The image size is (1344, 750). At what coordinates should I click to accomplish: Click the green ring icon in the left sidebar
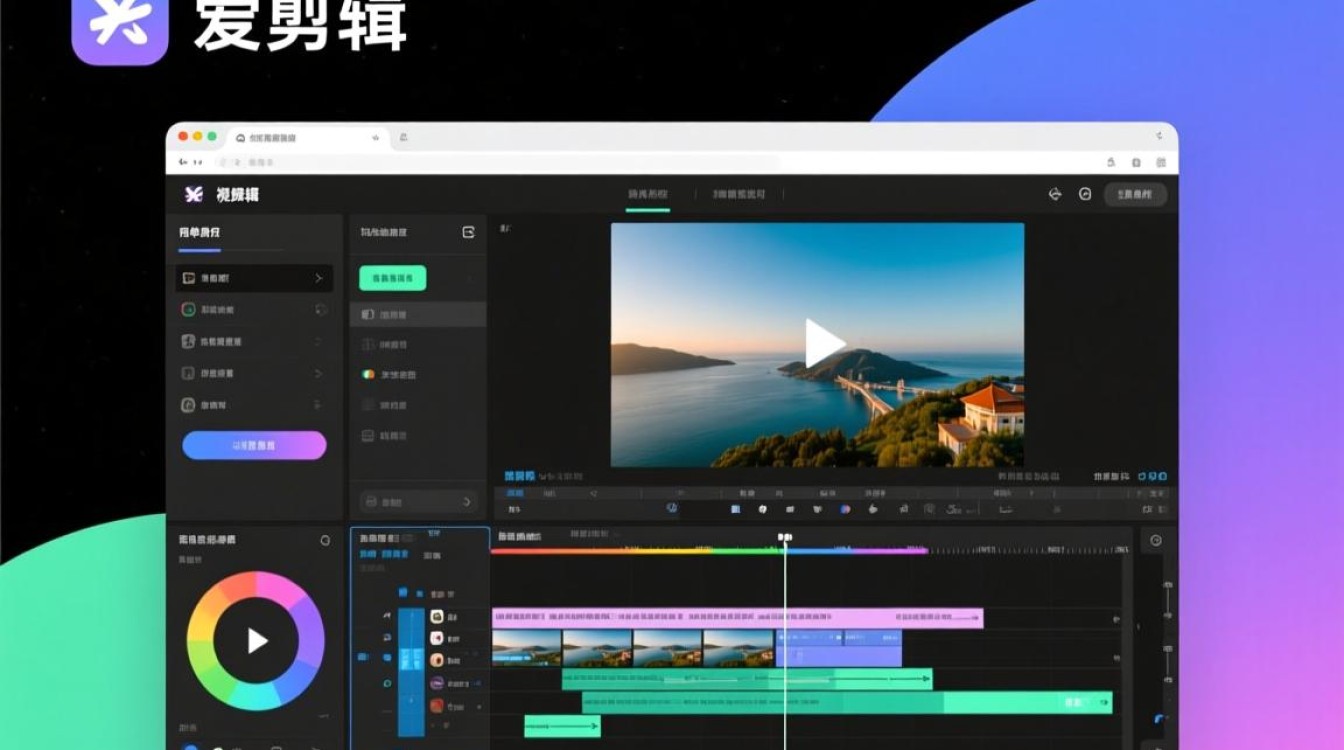188,310
